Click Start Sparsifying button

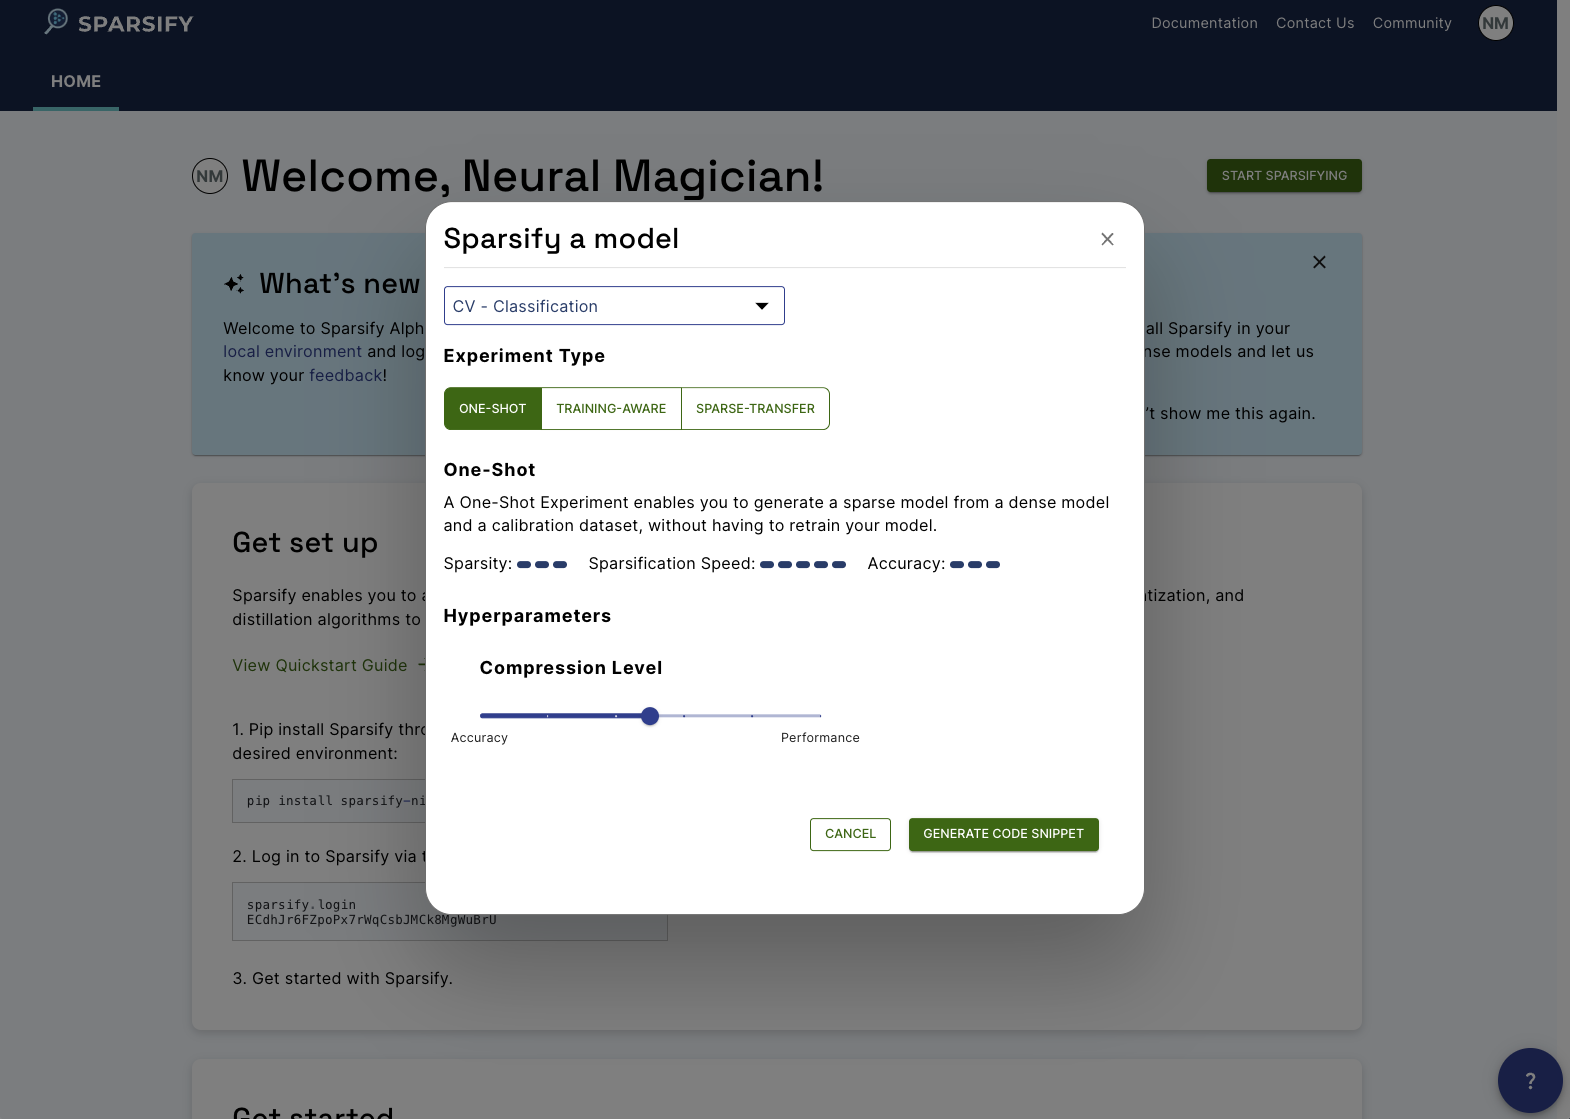pyautogui.click(x=1284, y=176)
